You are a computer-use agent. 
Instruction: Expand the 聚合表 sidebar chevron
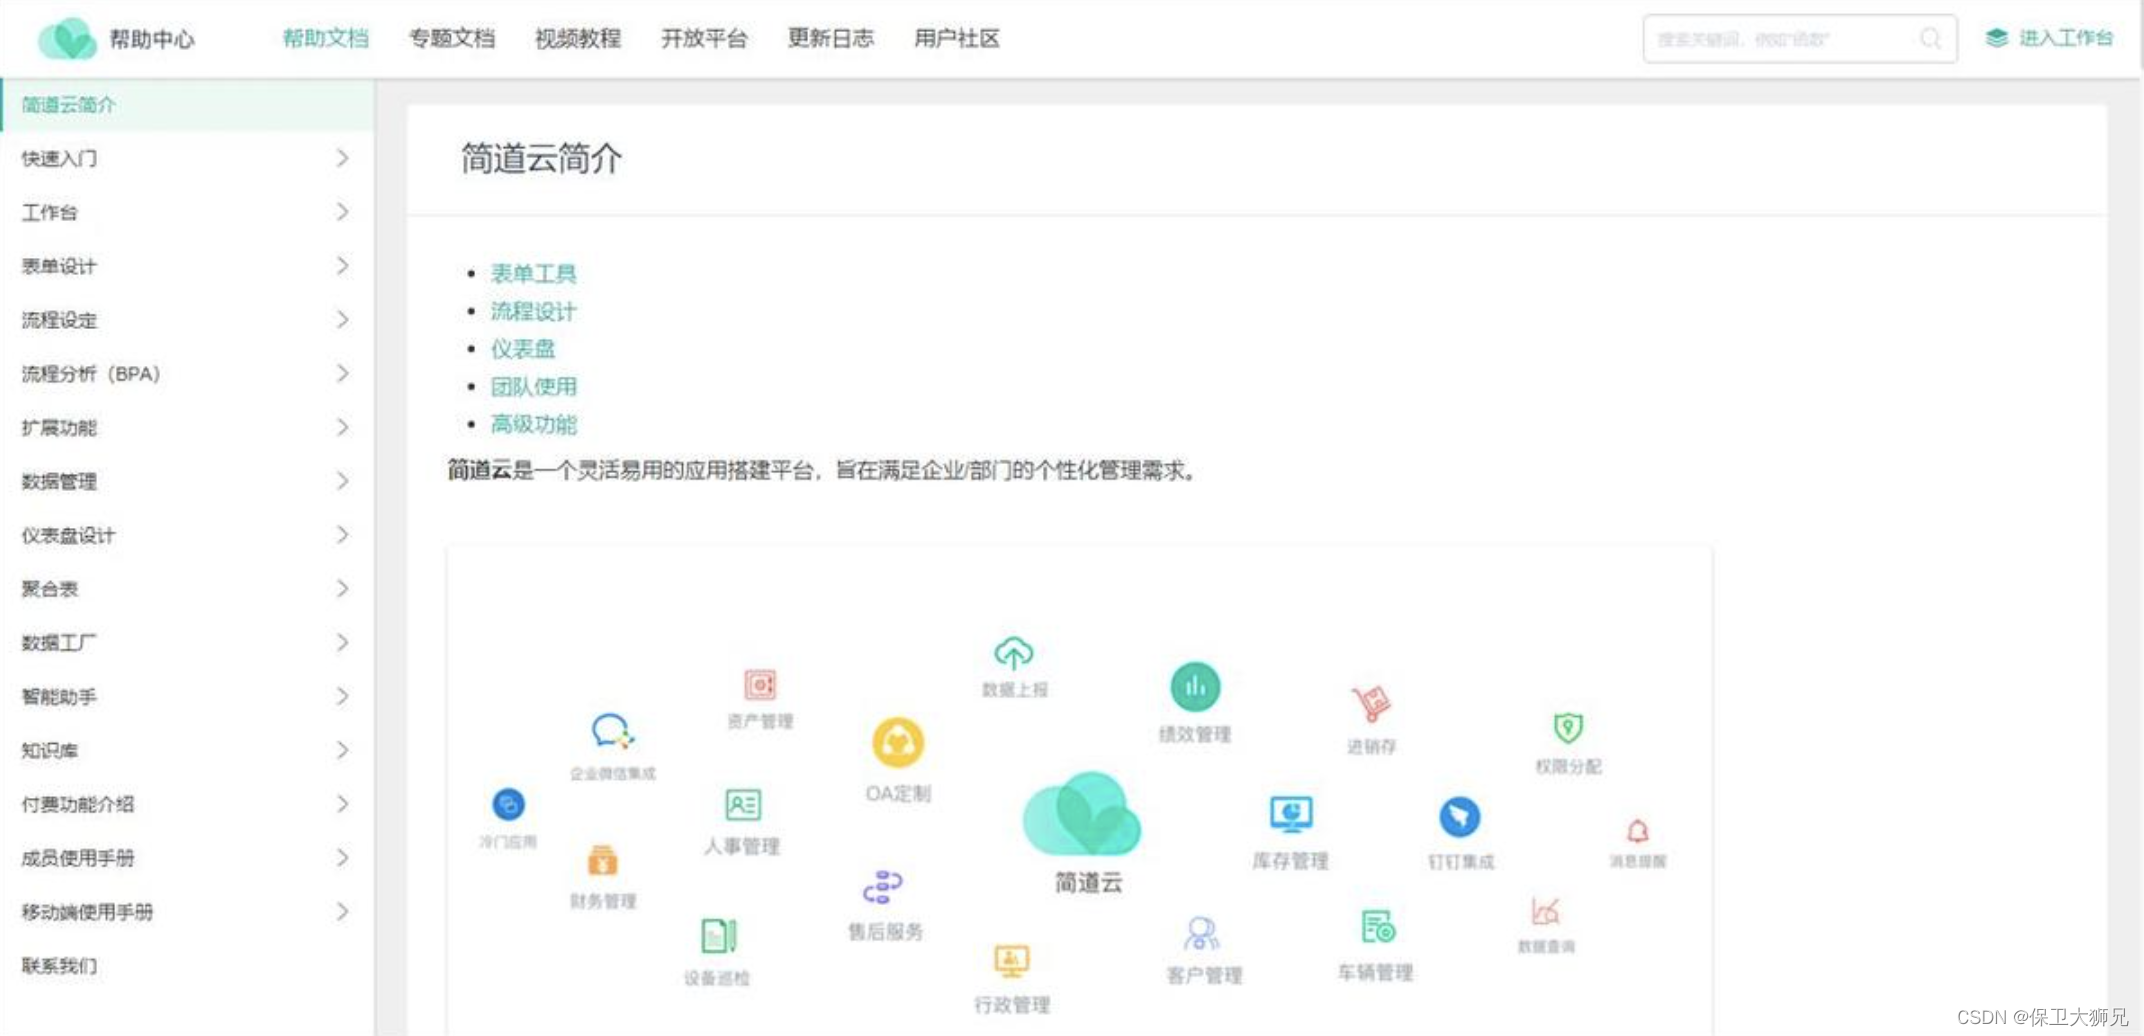click(342, 589)
